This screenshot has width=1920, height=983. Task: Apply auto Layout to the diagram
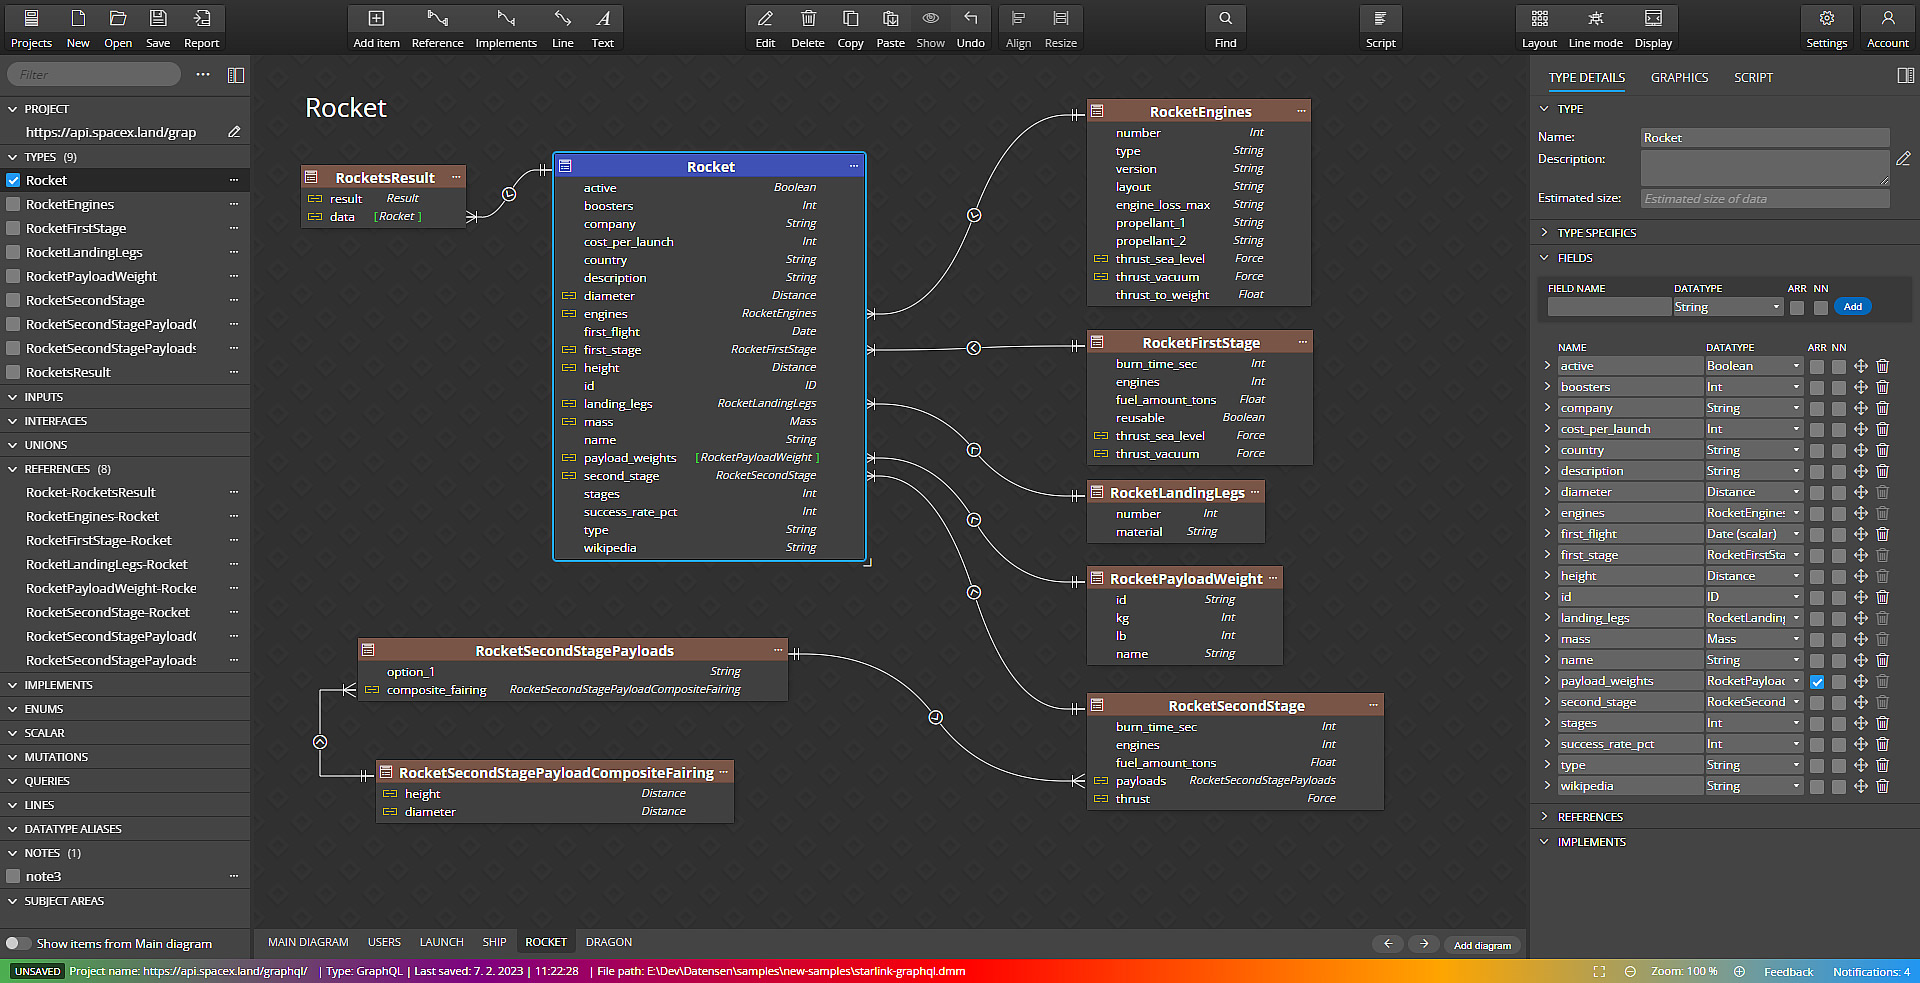tap(1539, 27)
